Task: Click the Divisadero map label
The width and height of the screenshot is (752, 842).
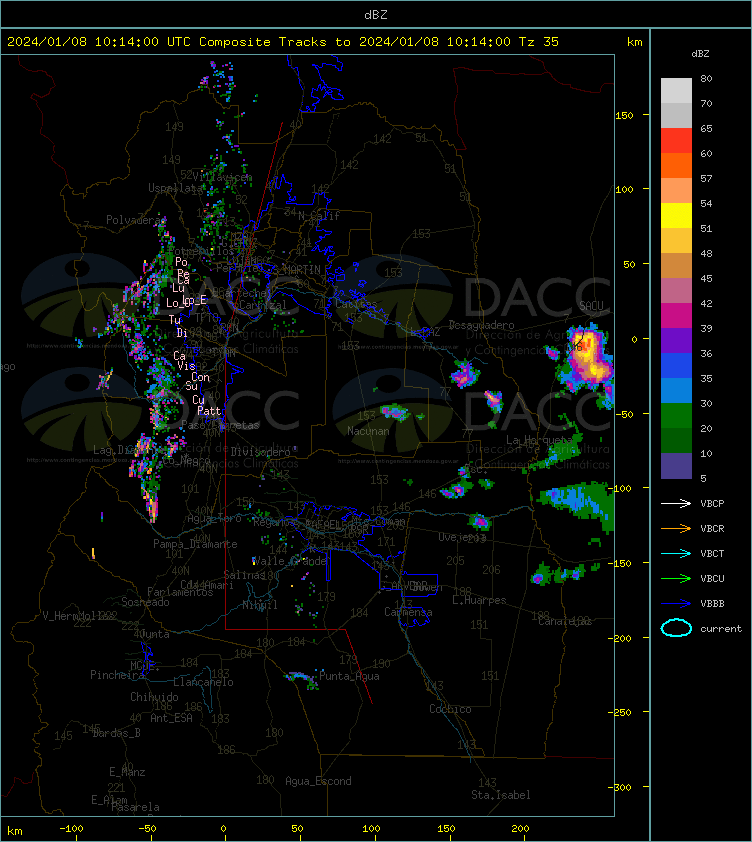Action: [261, 452]
